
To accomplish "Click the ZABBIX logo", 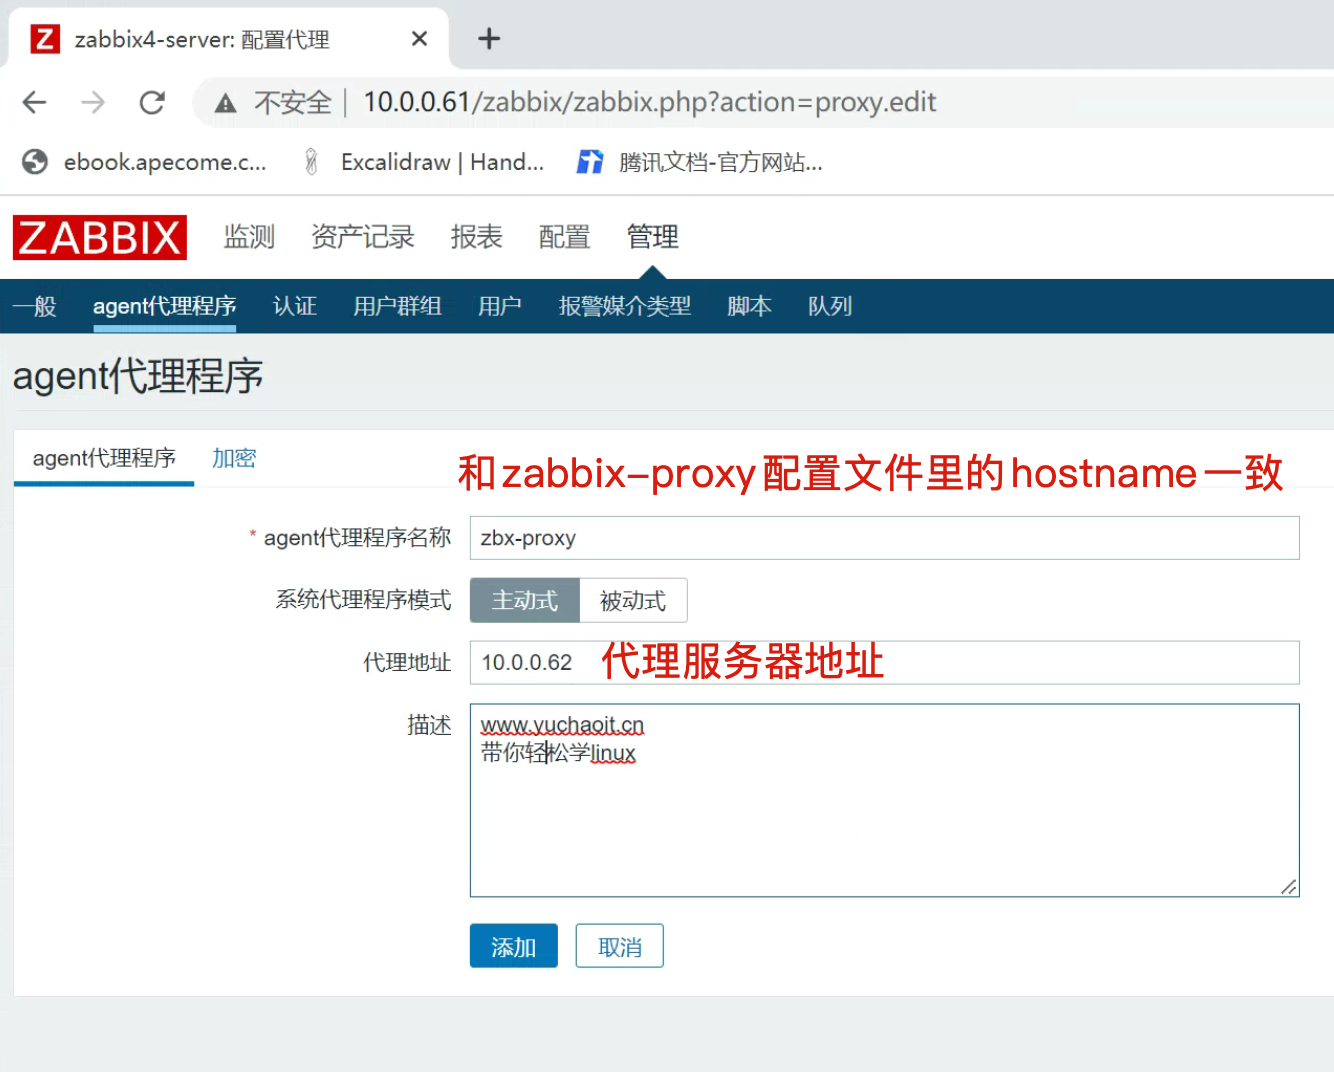I will [x=100, y=238].
